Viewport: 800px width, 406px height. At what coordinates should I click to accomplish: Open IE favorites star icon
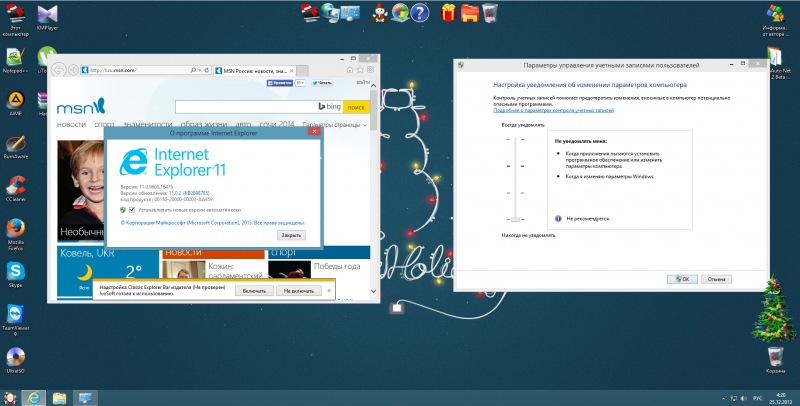pos(360,70)
